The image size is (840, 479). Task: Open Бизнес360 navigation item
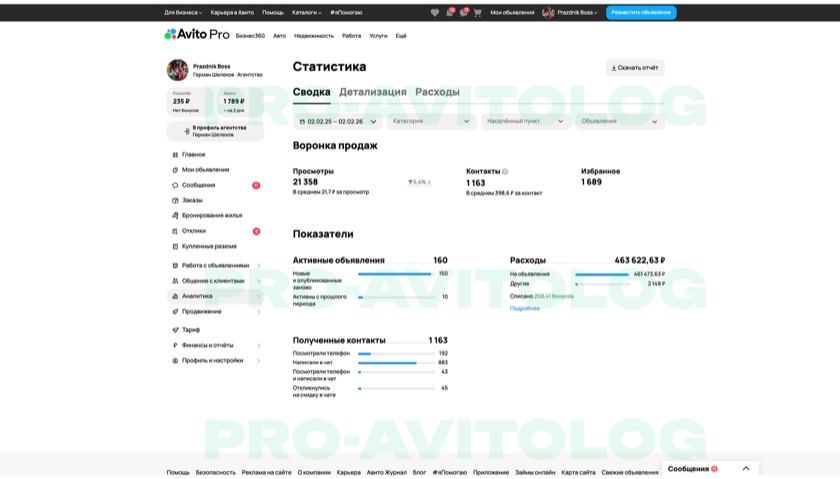tap(250, 36)
